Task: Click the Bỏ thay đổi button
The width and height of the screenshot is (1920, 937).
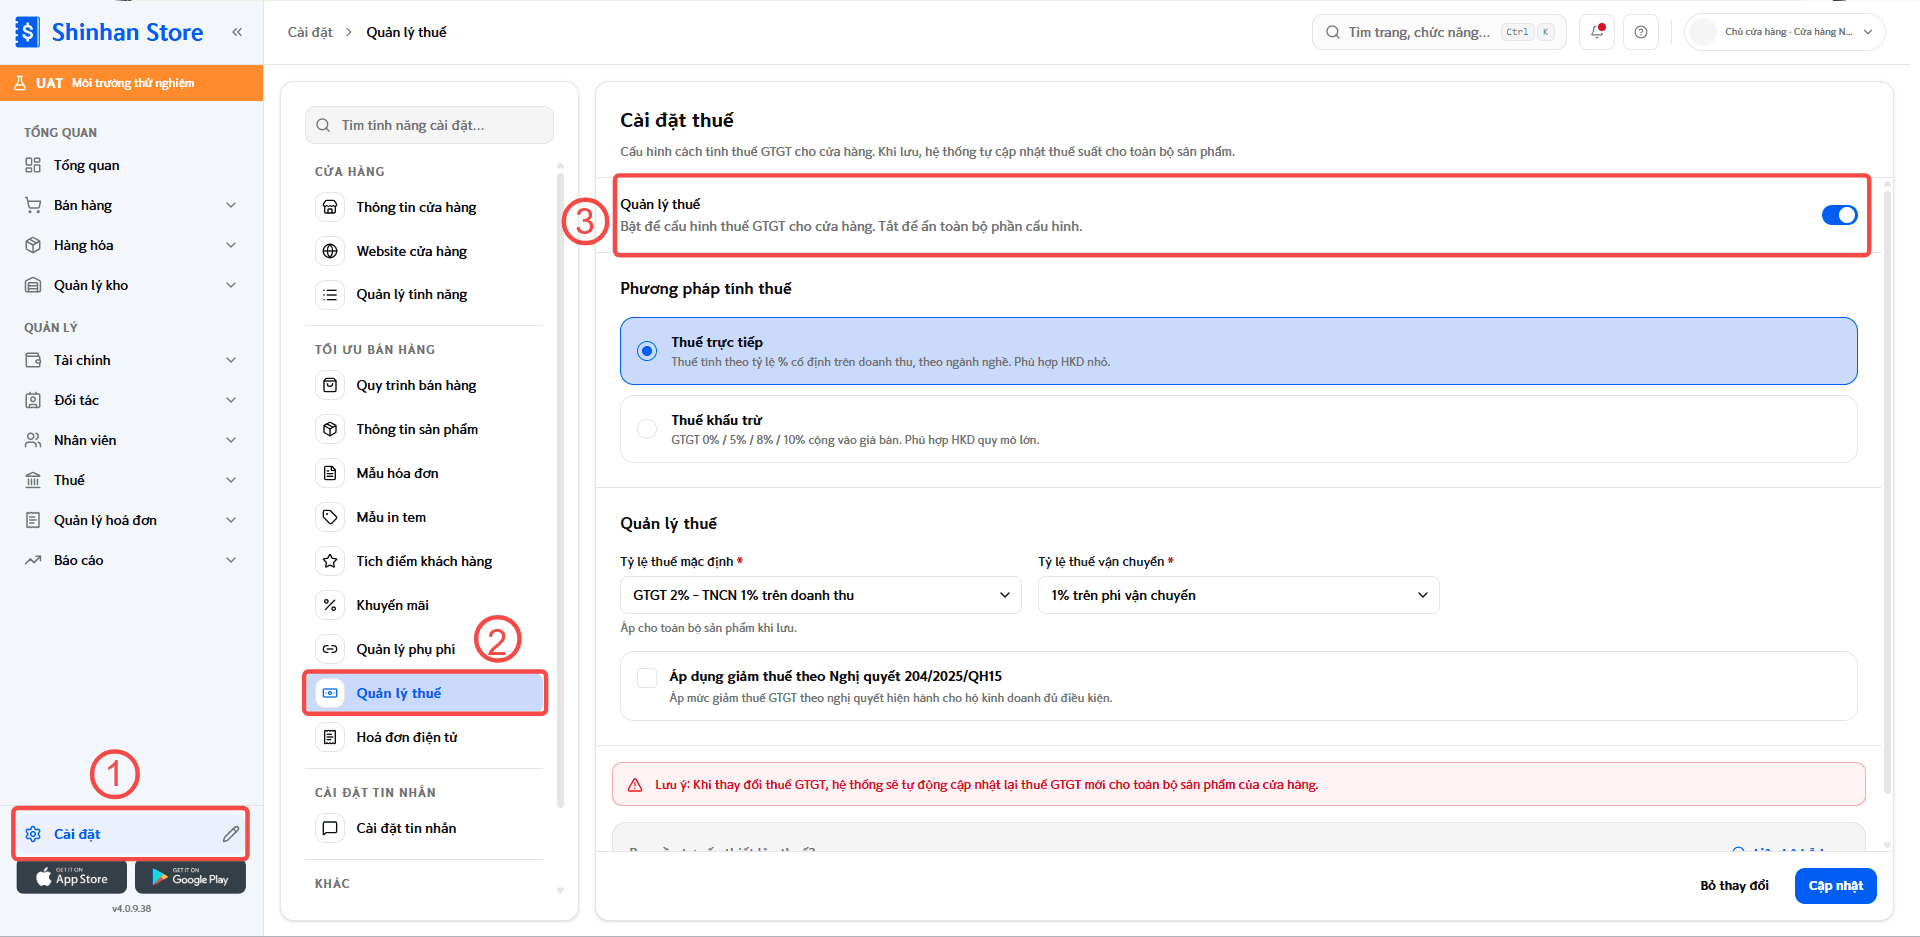Action: [1734, 886]
